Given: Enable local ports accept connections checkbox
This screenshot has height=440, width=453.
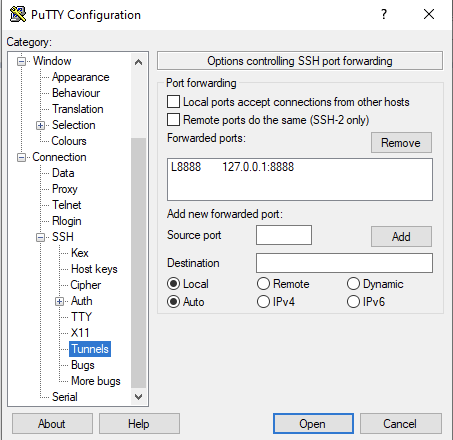Looking at the screenshot, I should pyautogui.click(x=173, y=102).
